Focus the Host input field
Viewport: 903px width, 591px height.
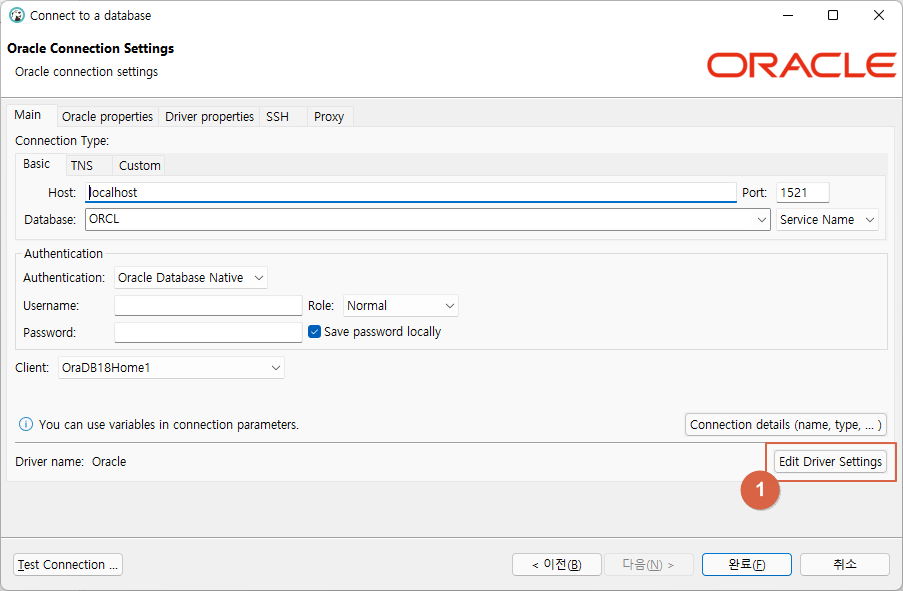[411, 192]
